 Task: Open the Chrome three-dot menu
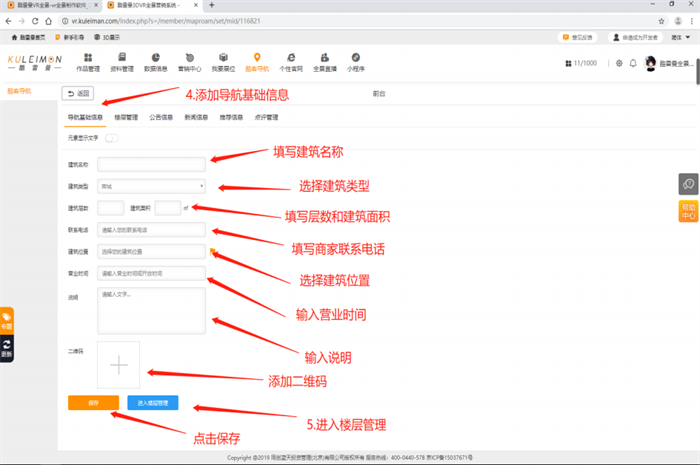tap(692, 21)
